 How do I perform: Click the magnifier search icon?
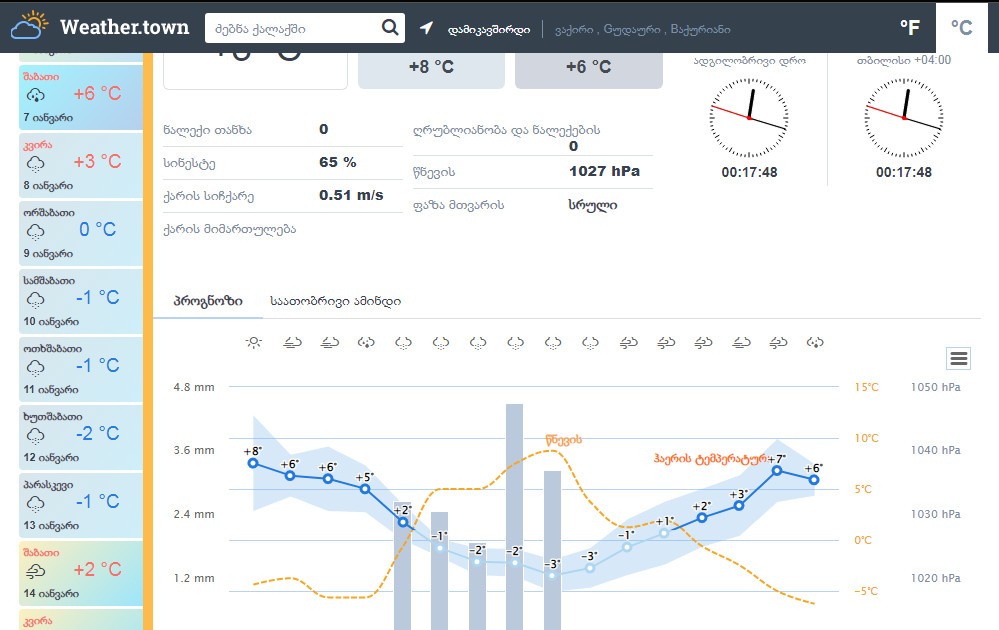pos(390,27)
